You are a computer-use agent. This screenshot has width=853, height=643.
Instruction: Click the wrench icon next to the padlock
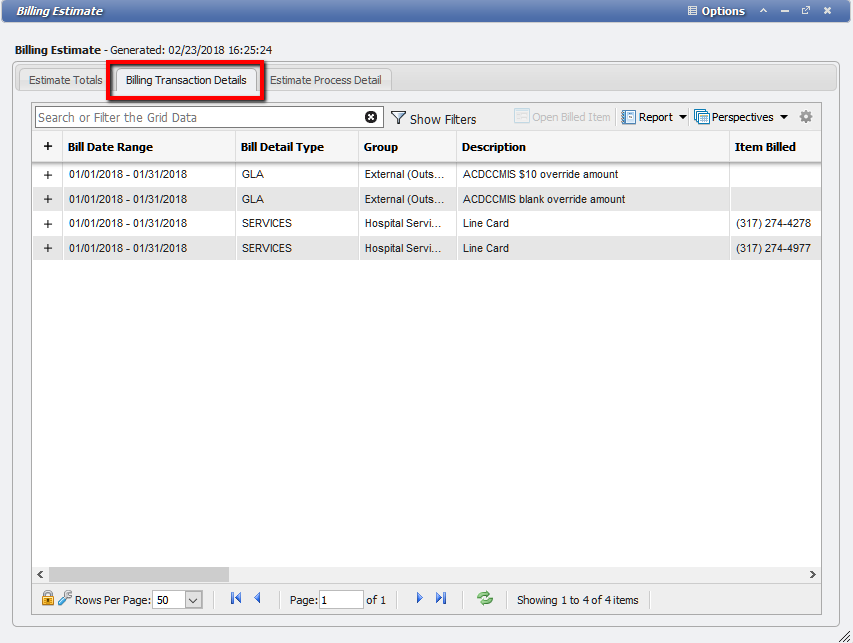(x=61, y=598)
